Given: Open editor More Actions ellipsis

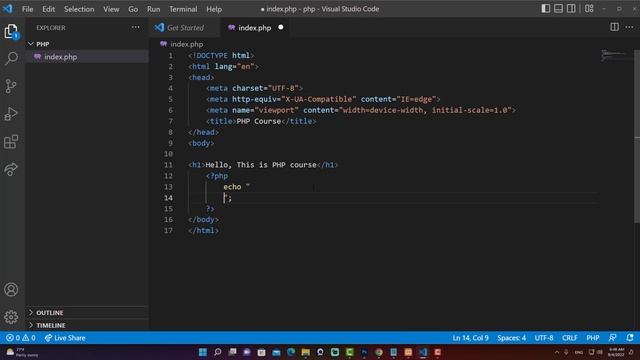Looking at the screenshot, I should [x=629, y=27].
